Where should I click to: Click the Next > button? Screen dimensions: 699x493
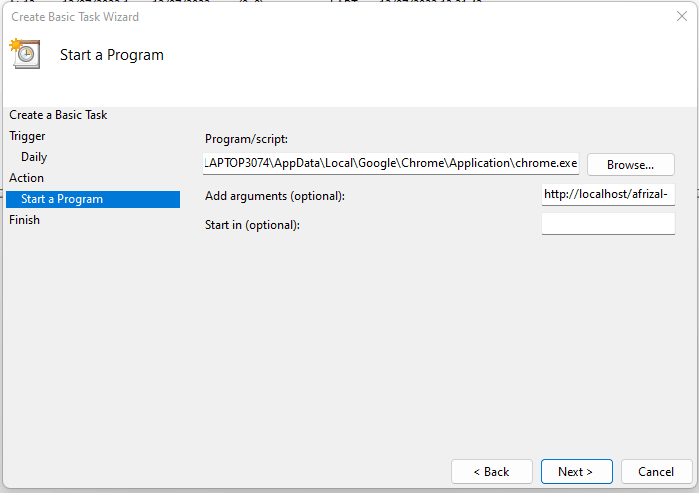[576, 472]
